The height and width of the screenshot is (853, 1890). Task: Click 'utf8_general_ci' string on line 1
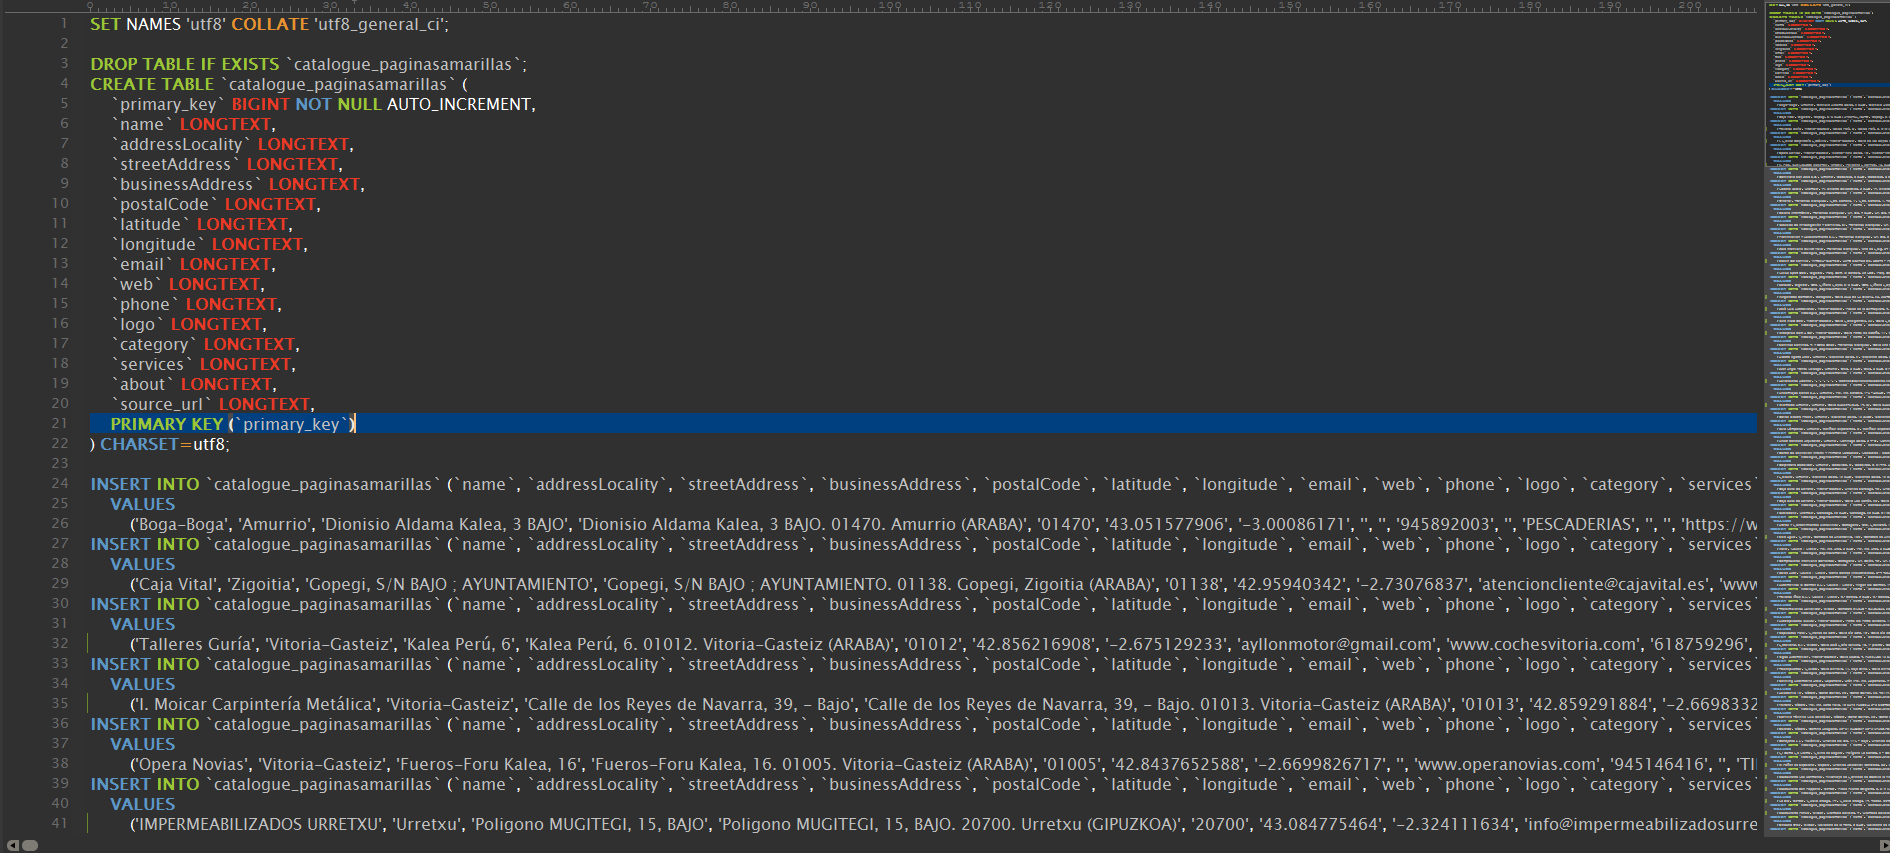coord(379,24)
